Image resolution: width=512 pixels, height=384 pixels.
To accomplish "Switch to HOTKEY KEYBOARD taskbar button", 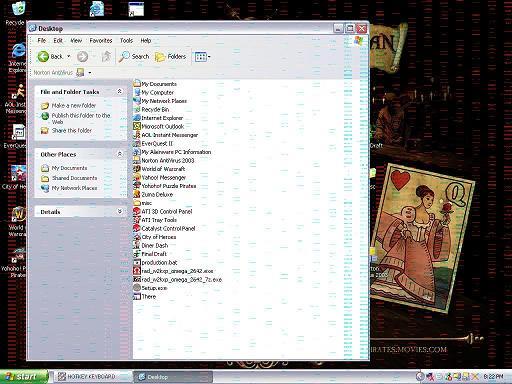I will 92,377.
